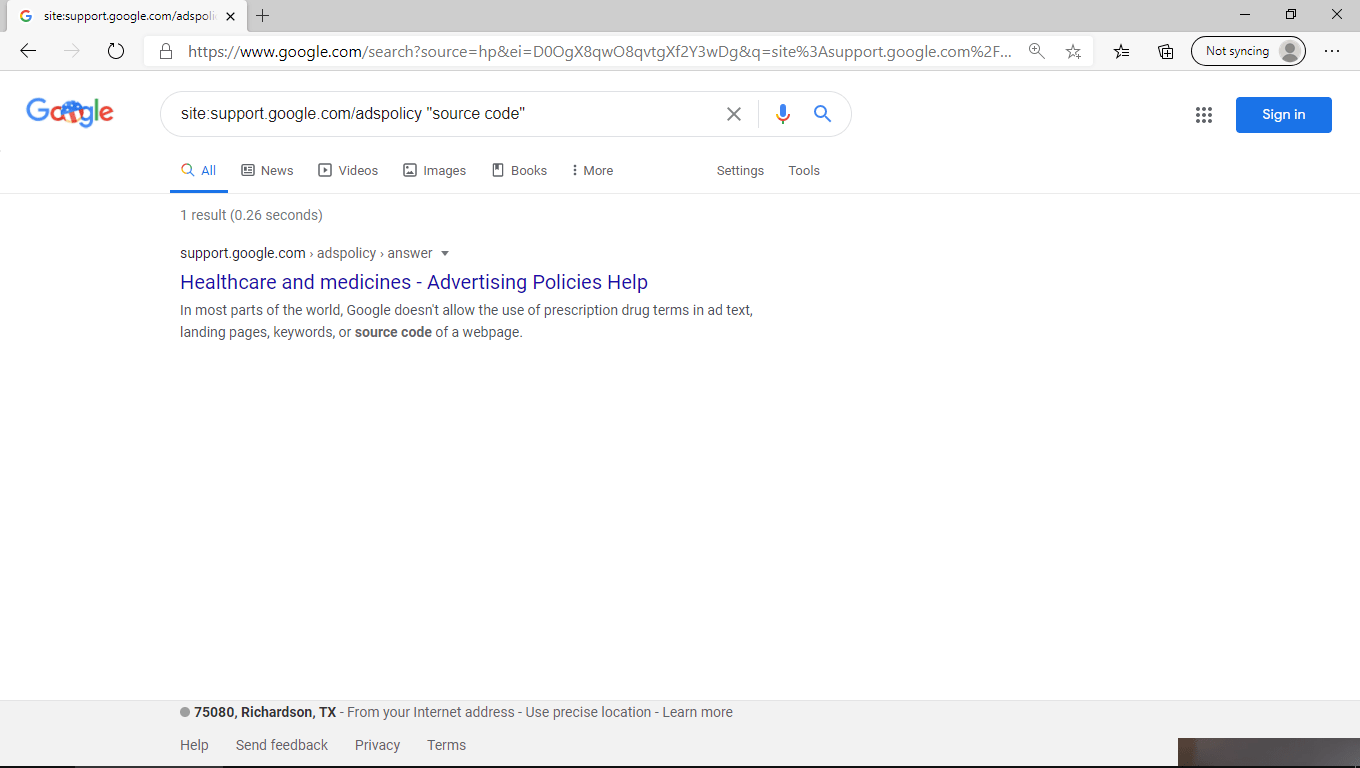The width and height of the screenshot is (1360, 768).
Task: Add this page to favorites
Action: tap(1073, 51)
